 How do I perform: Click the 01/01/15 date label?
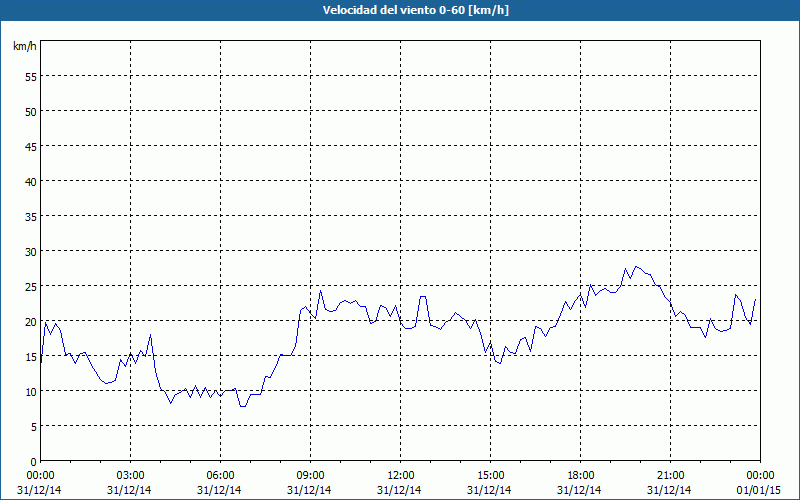(759, 490)
